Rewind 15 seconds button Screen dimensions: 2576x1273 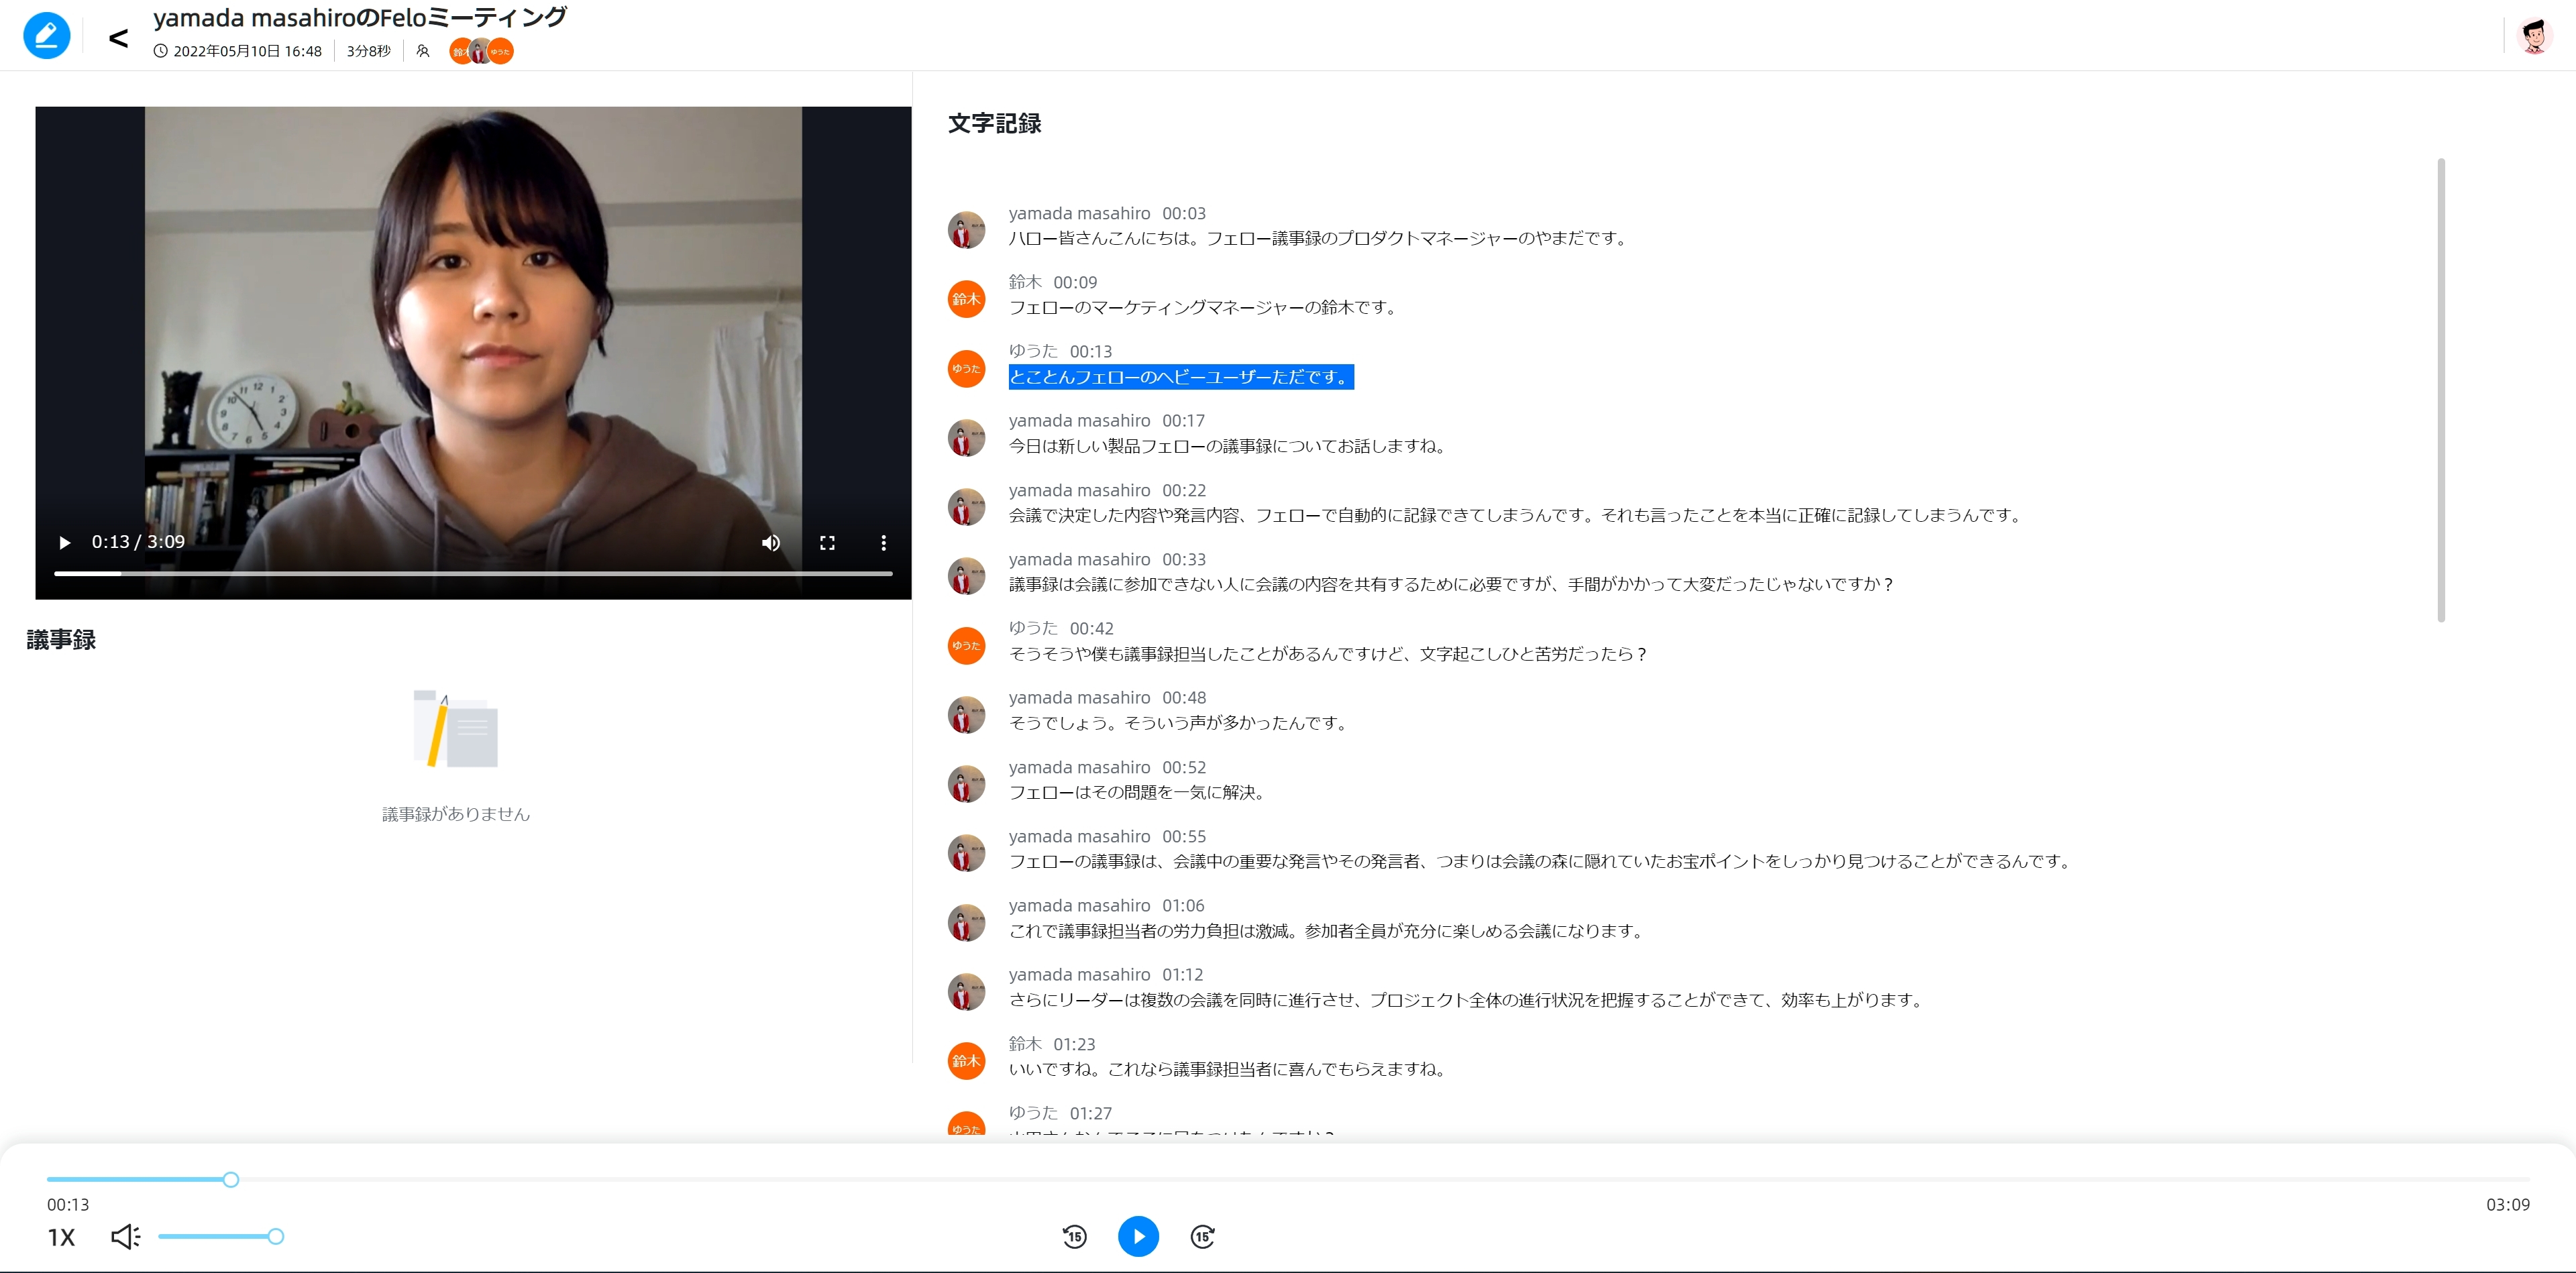click(x=1074, y=1237)
